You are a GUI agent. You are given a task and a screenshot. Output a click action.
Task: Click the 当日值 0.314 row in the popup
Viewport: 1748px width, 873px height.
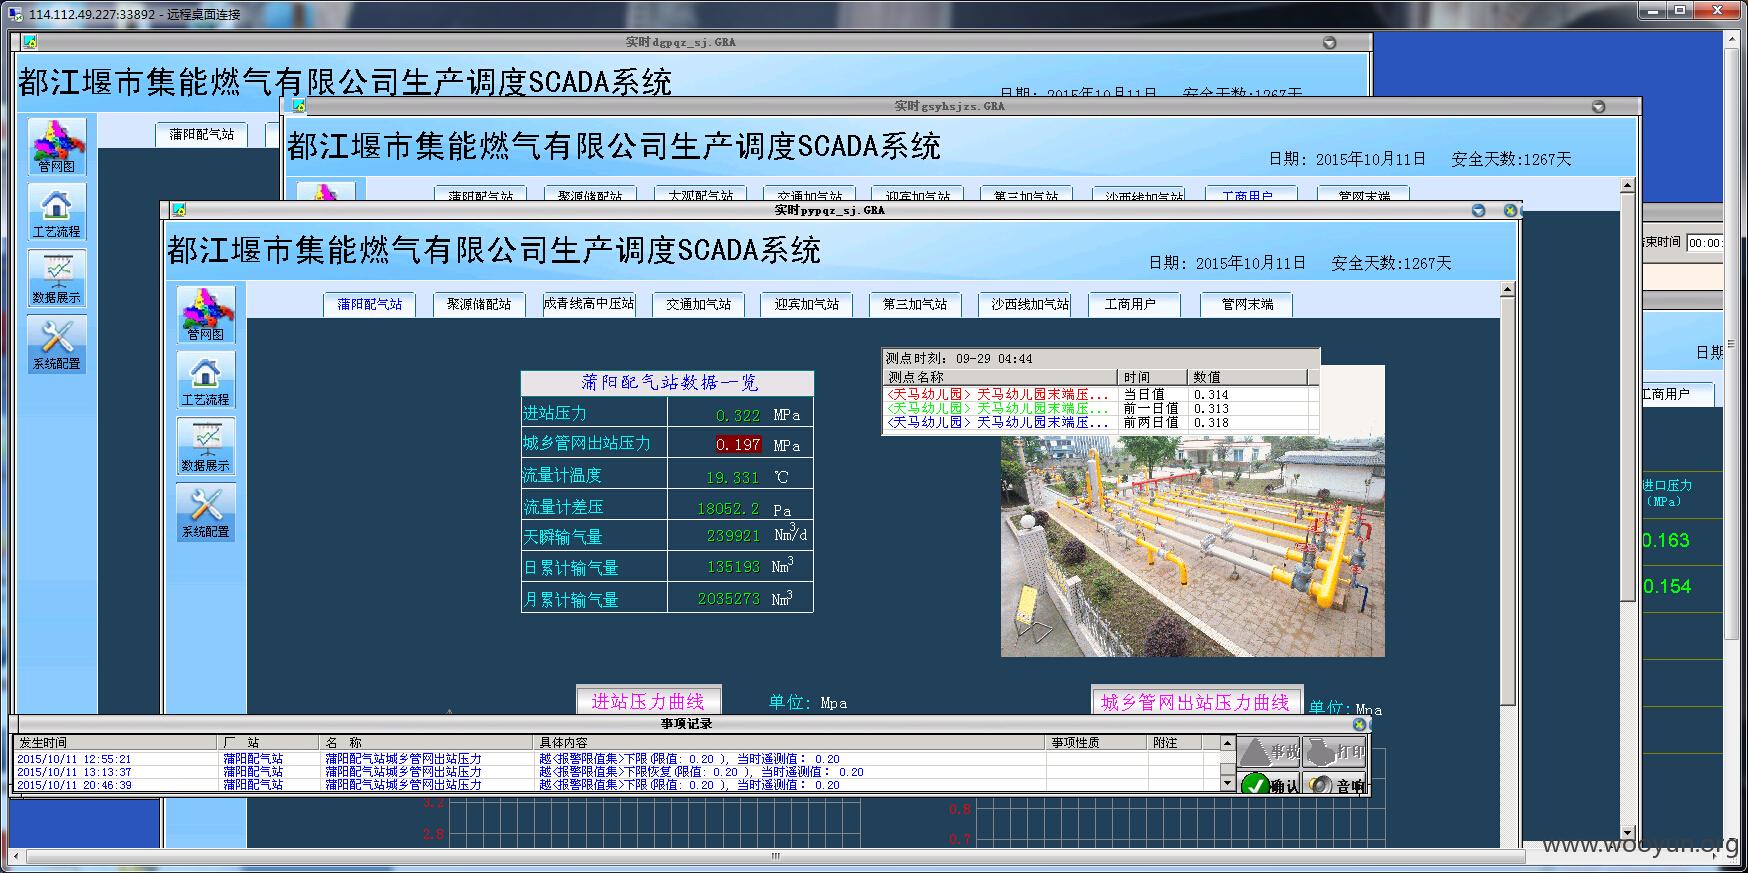[x=1100, y=394]
